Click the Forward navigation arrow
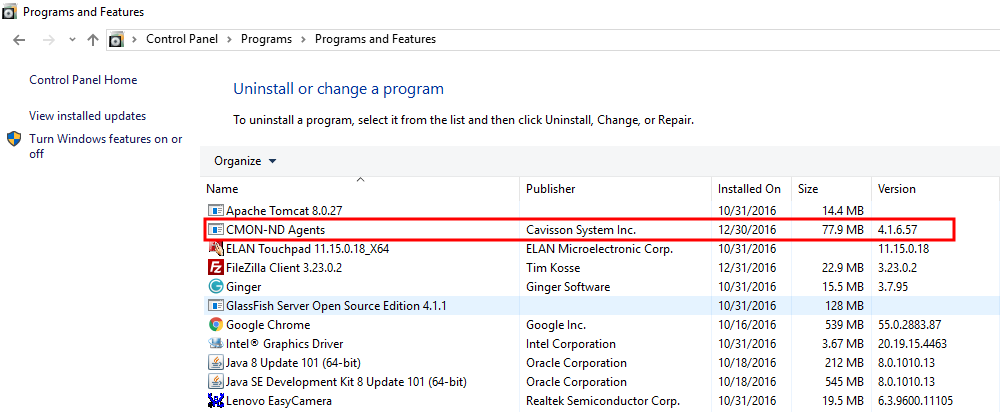This screenshot has height=412, width=1000. coord(48,40)
